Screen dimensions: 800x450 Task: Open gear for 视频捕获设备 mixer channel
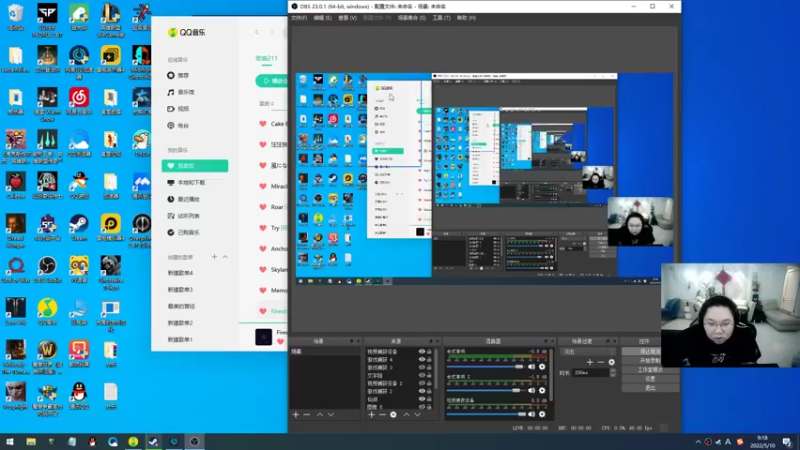pos(542,414)
